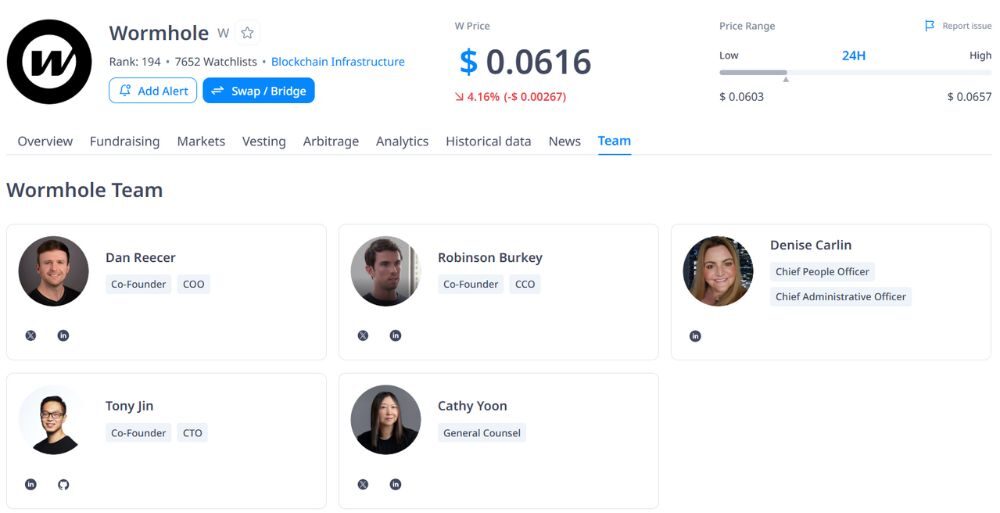Star Wormhole to add to watchlist
The width and height of the screenshot is (1000, 513).
[x=247, y=33]
